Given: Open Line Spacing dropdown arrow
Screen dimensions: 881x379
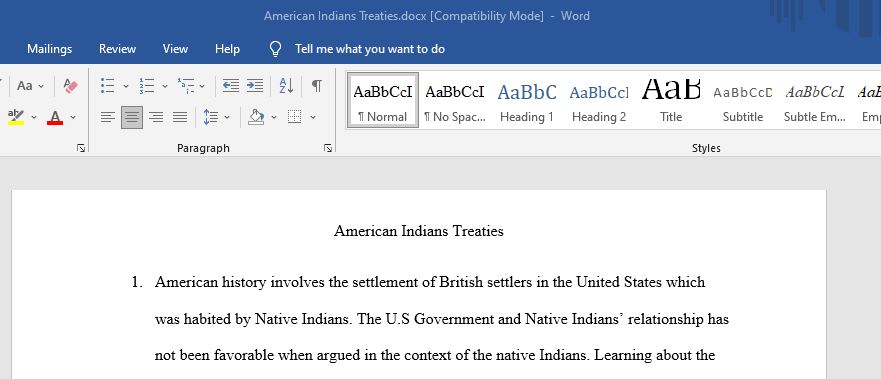Looking at the screenshot, I should click(x=227, y=117).
